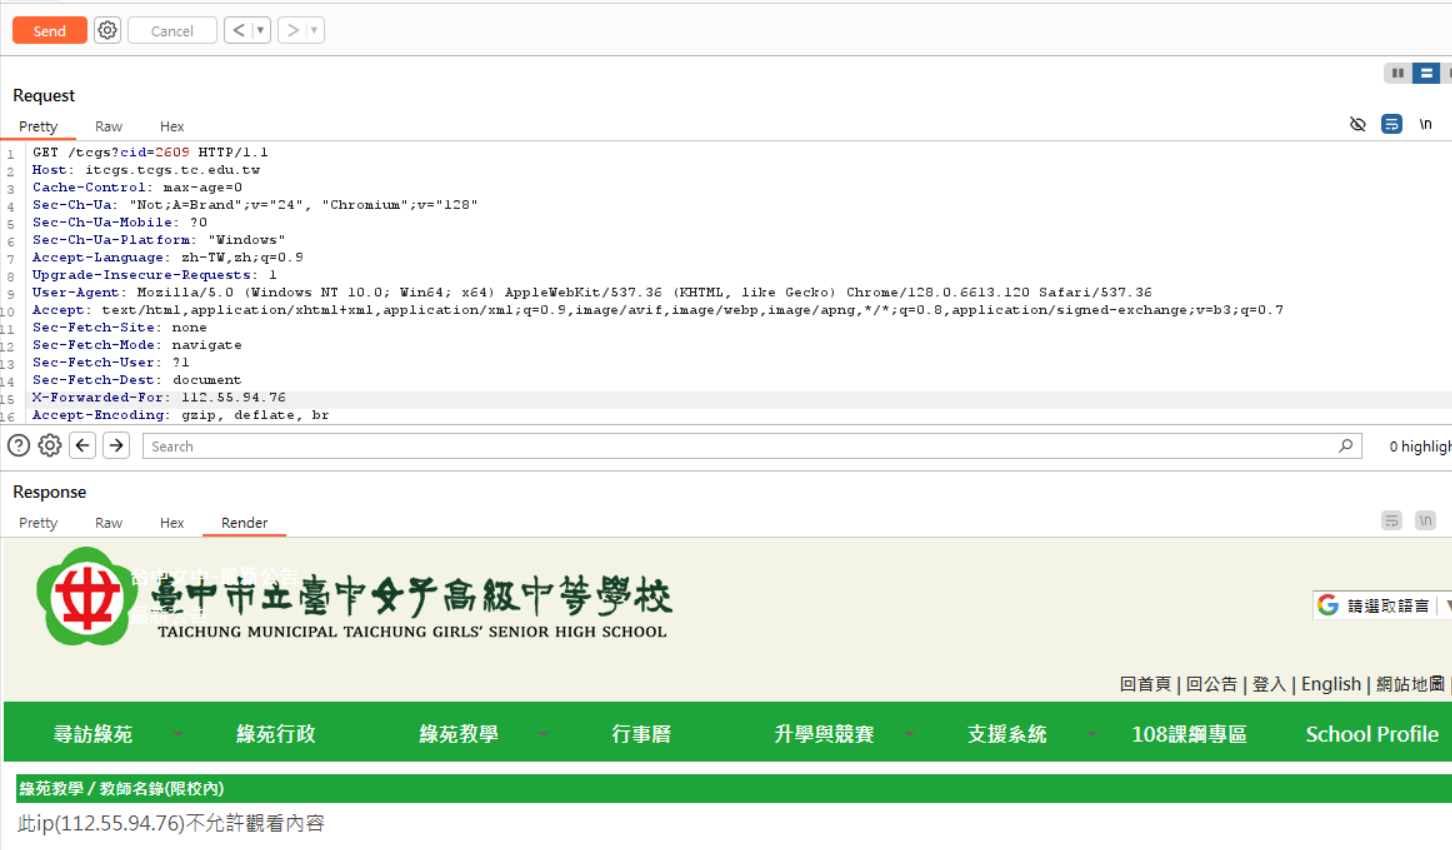Open the School Profile menu item
Screen dimensions: 1452x850
[1372, 734]
